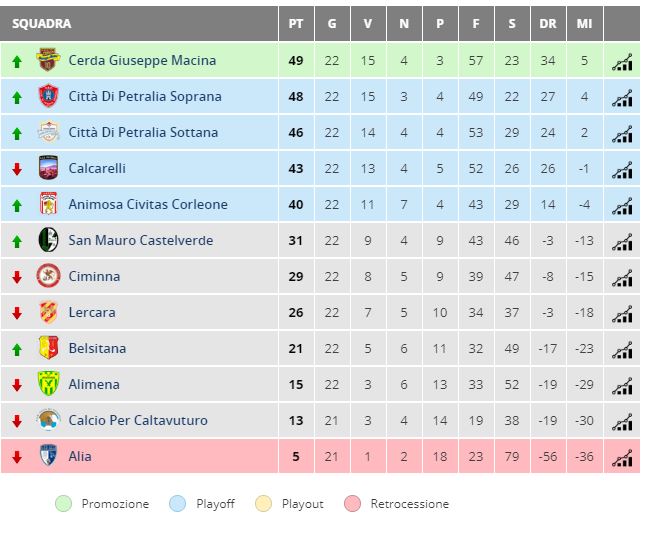This screenshot has height=559, width=655.
Task: Open the trend chart icon for Calcarelli
Action: [x=622, y=170]
